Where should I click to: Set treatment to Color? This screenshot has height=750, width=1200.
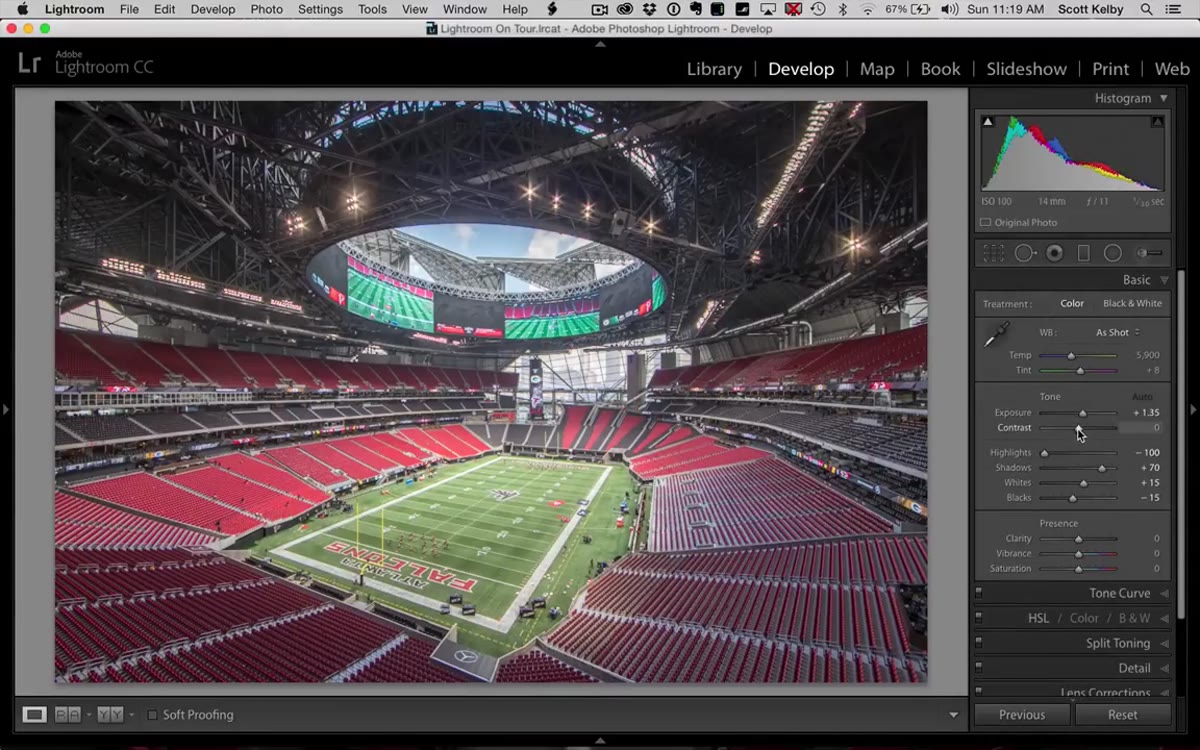tap(1072, 304)
